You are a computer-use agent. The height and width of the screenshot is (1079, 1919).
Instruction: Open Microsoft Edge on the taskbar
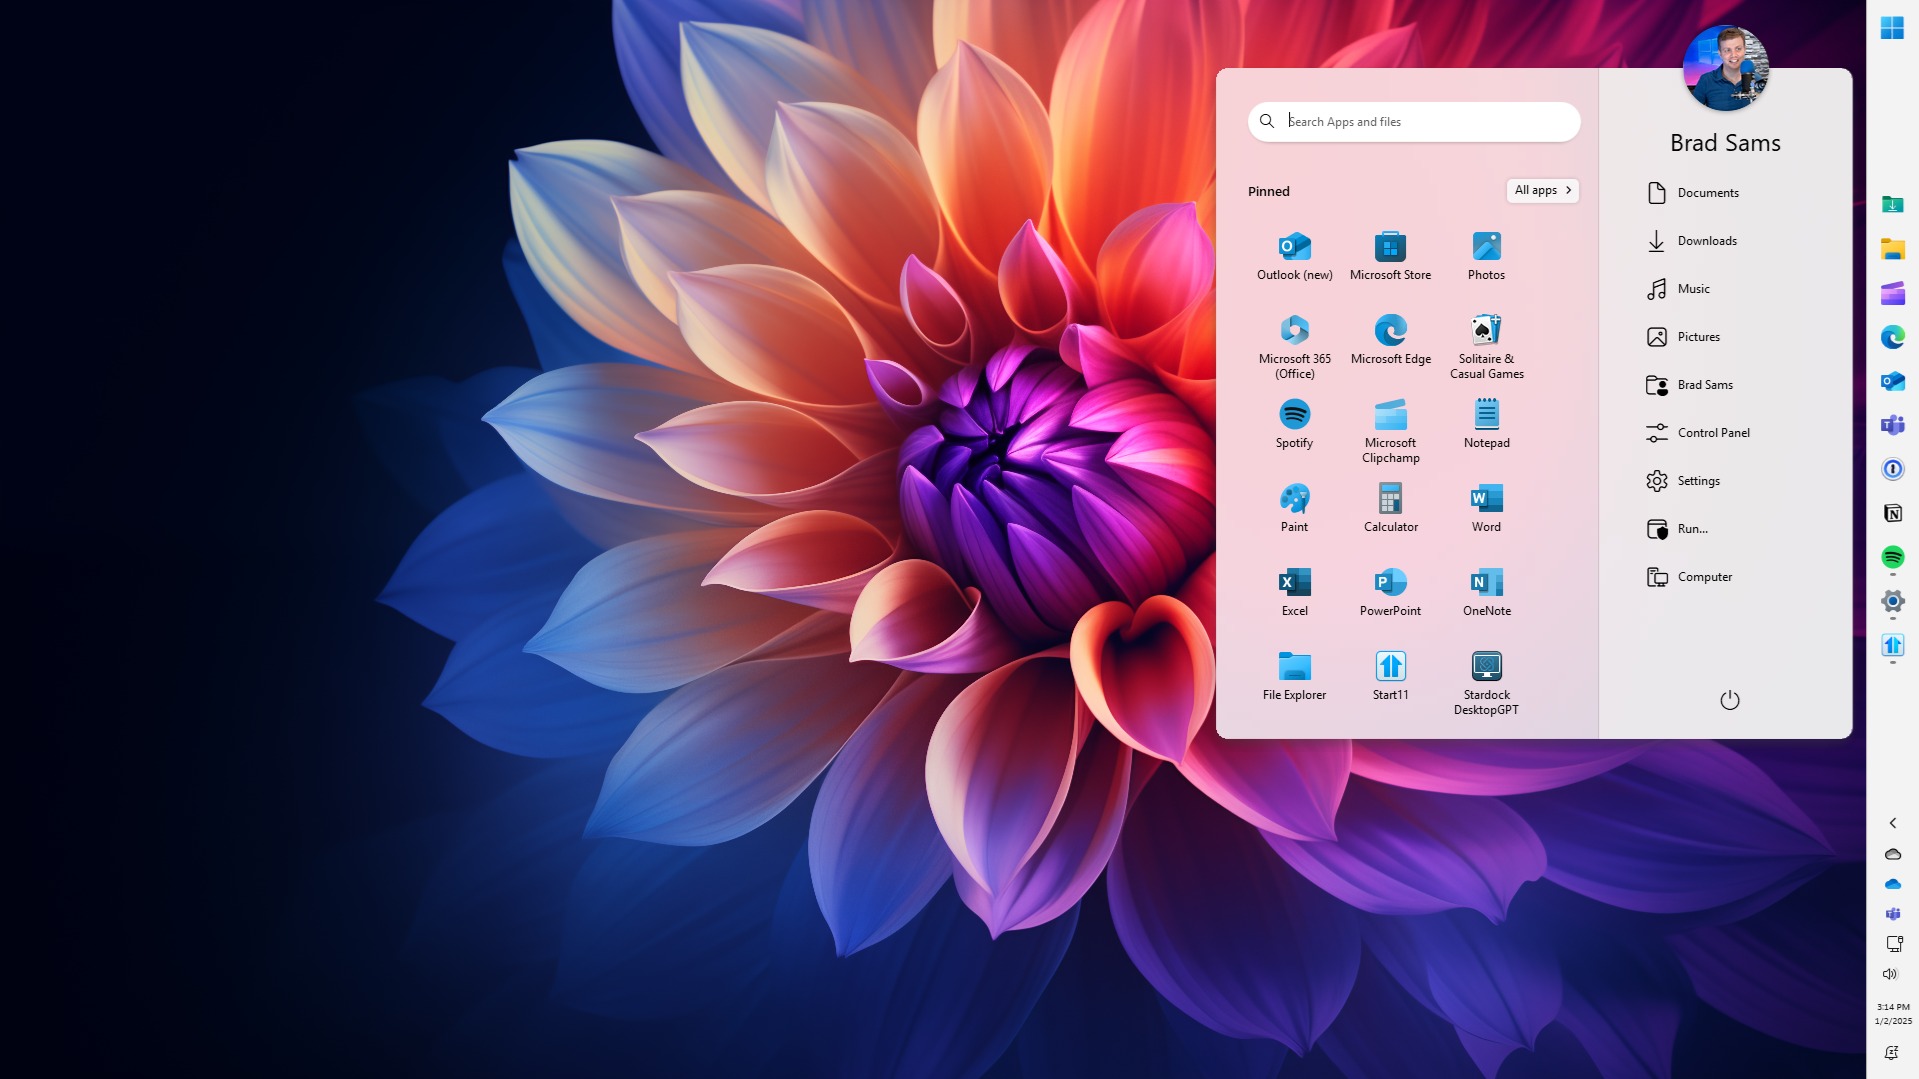[x=1892, y=337]
